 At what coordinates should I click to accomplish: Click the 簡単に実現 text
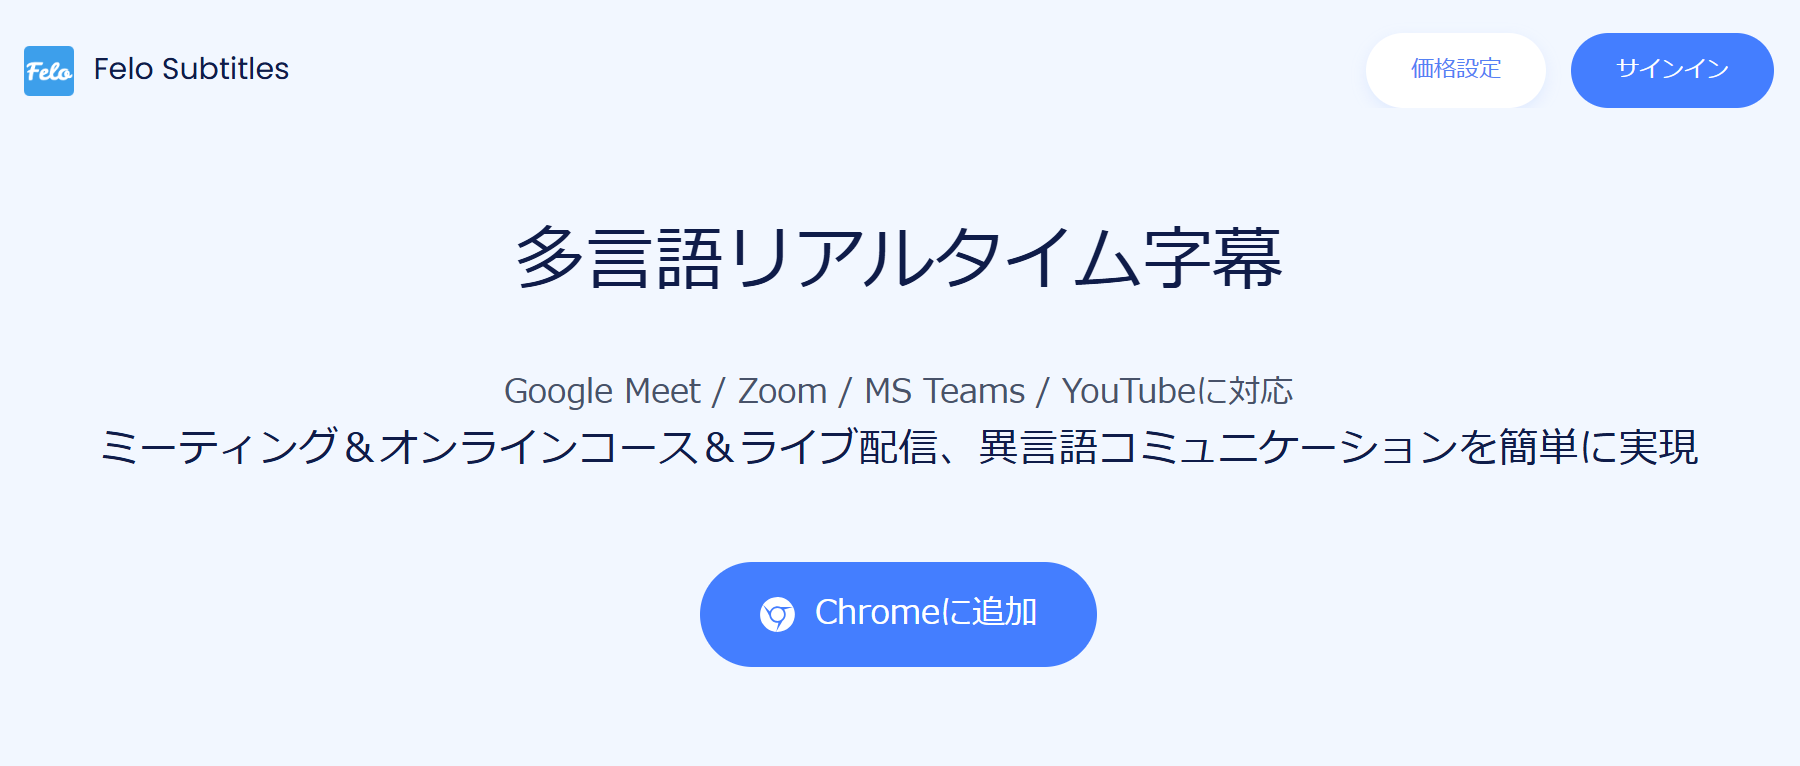coord(1598,447)
